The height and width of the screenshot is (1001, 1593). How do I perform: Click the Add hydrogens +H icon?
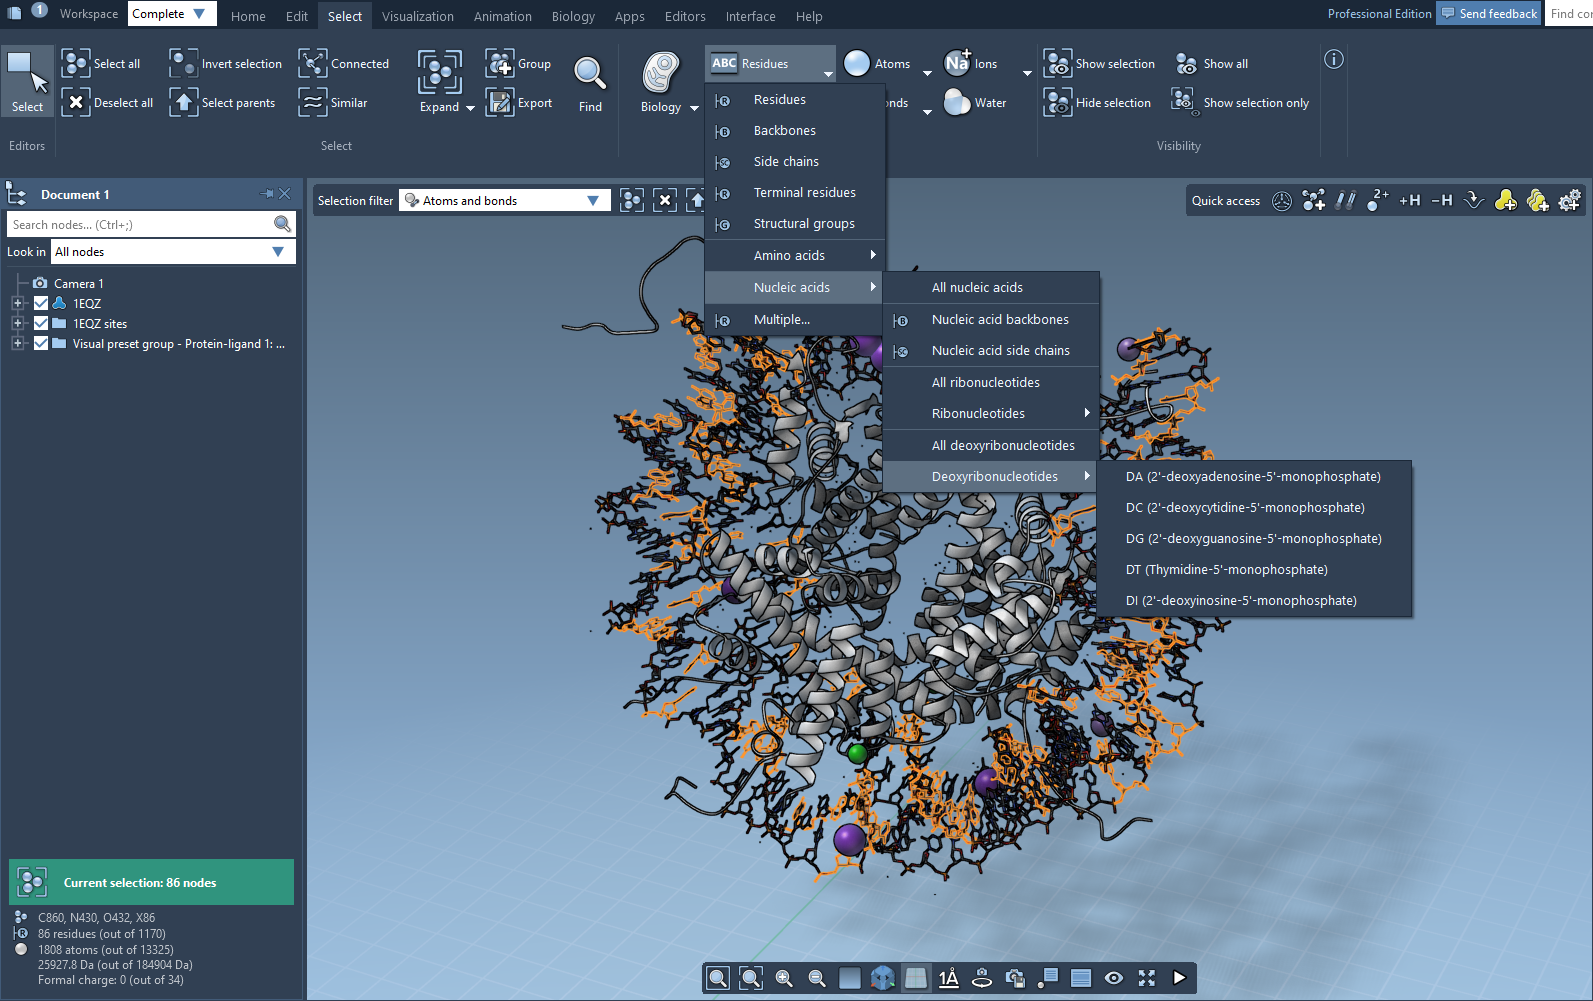(1409, 201)
